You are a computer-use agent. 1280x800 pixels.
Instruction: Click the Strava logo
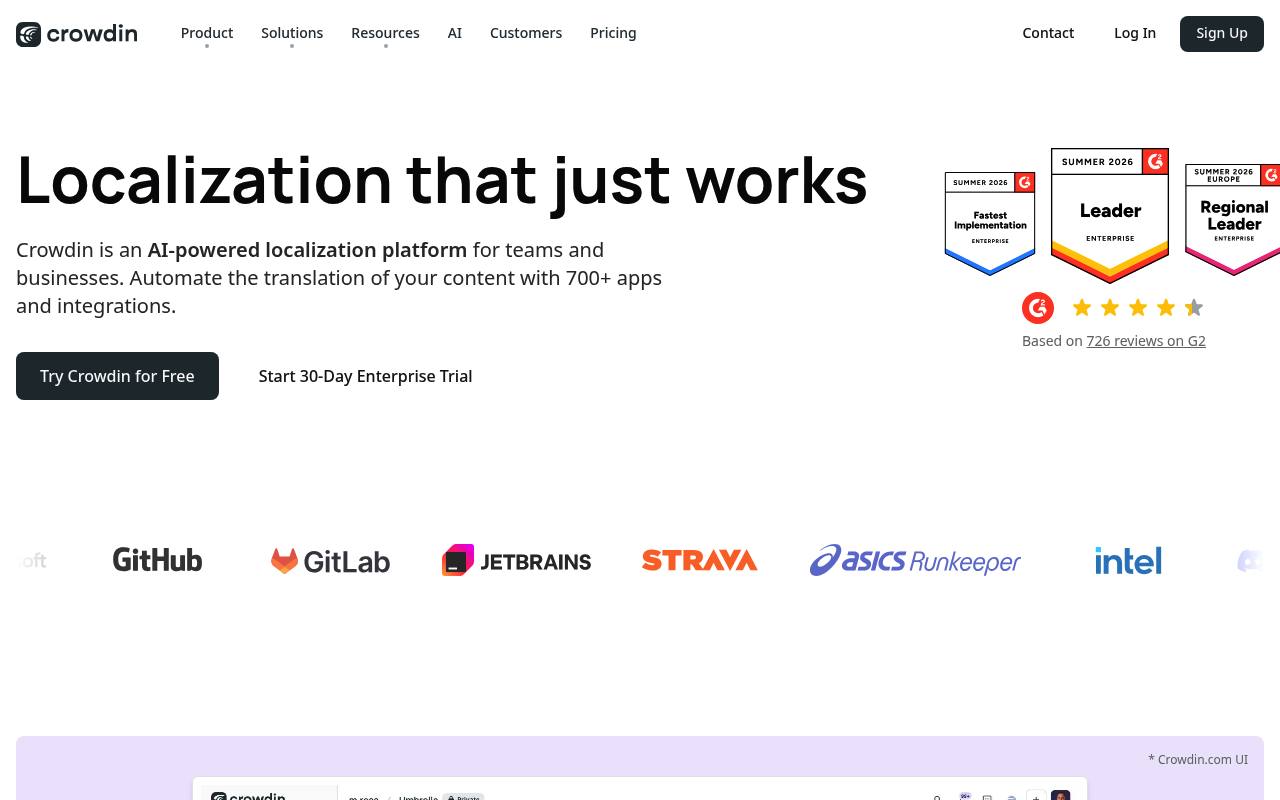(700, 560)
